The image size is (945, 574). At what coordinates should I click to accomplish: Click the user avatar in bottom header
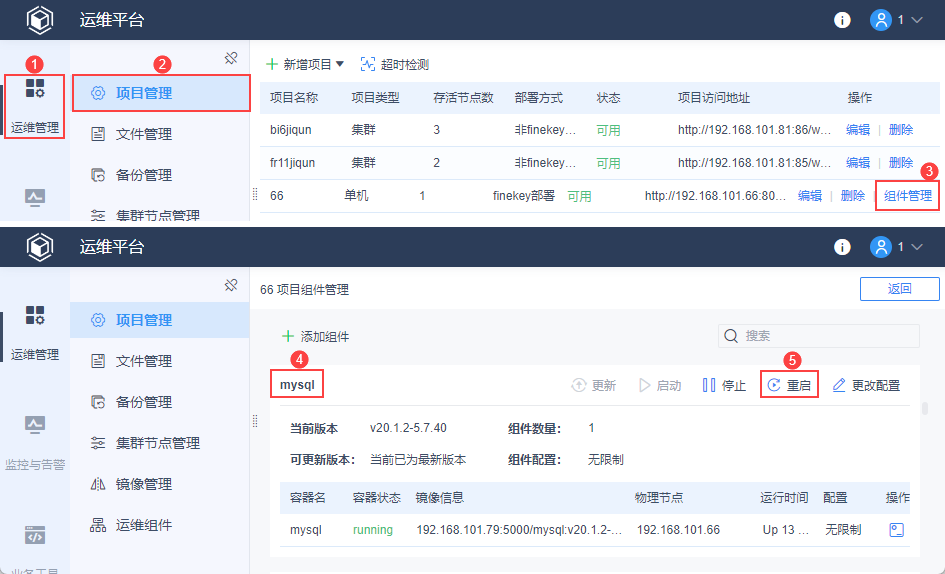click(x=881, y=247)
